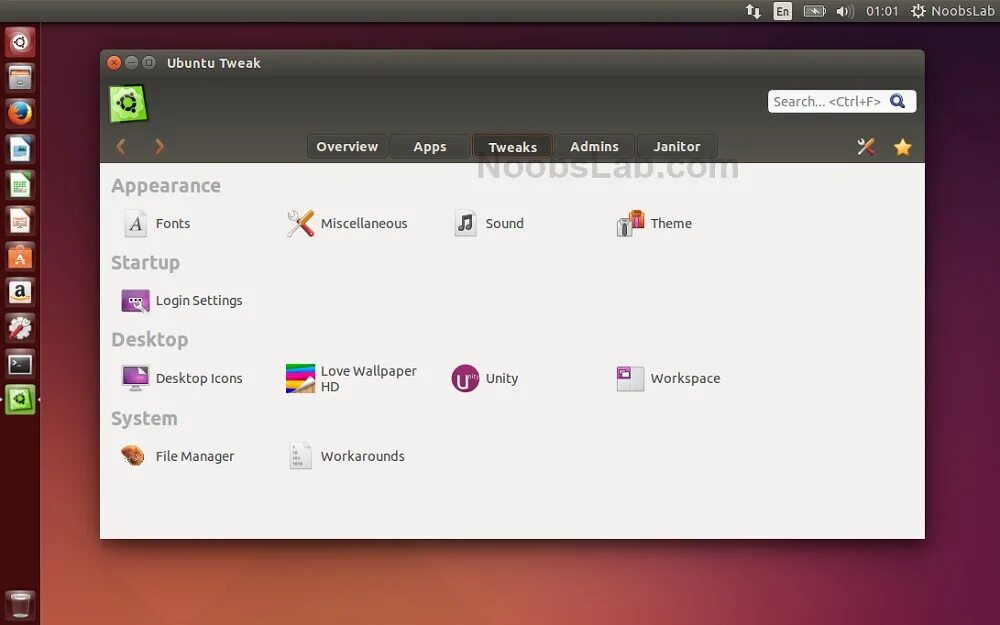Open the 01:01 clock menu
This screenshot has width=1000, height=625.
click(882, 11)
